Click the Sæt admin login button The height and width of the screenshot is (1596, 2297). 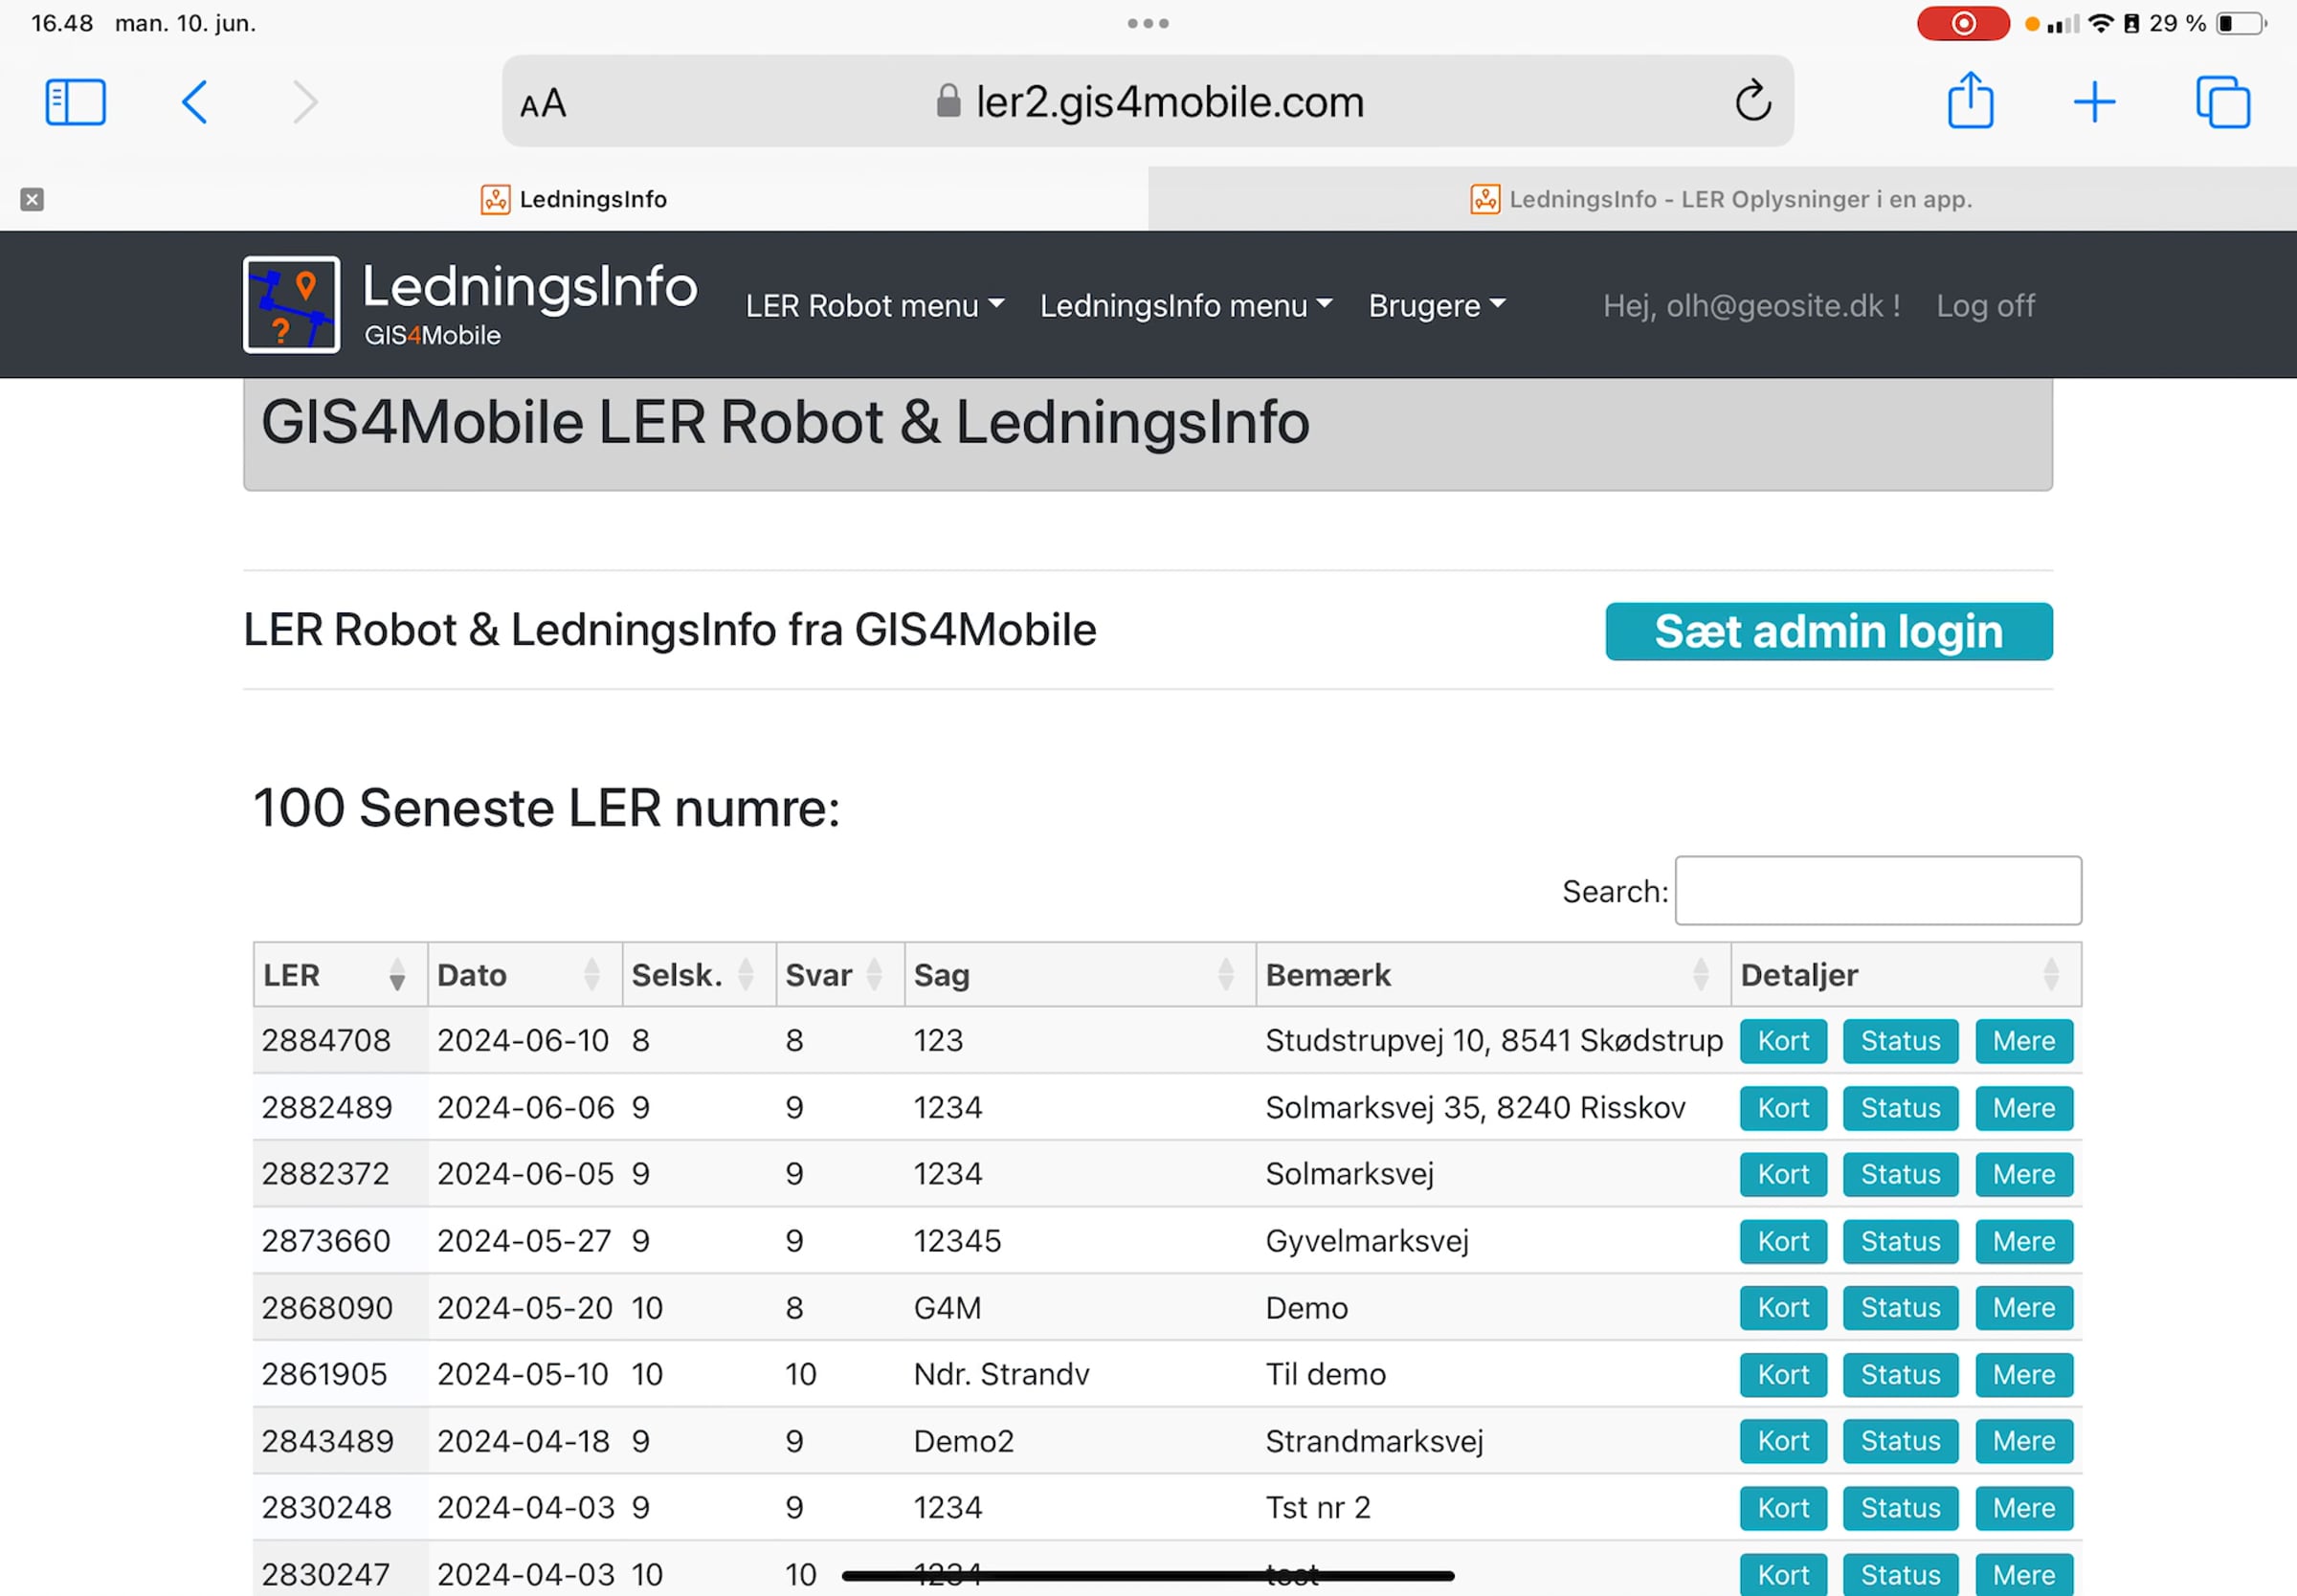(1828, 631)
